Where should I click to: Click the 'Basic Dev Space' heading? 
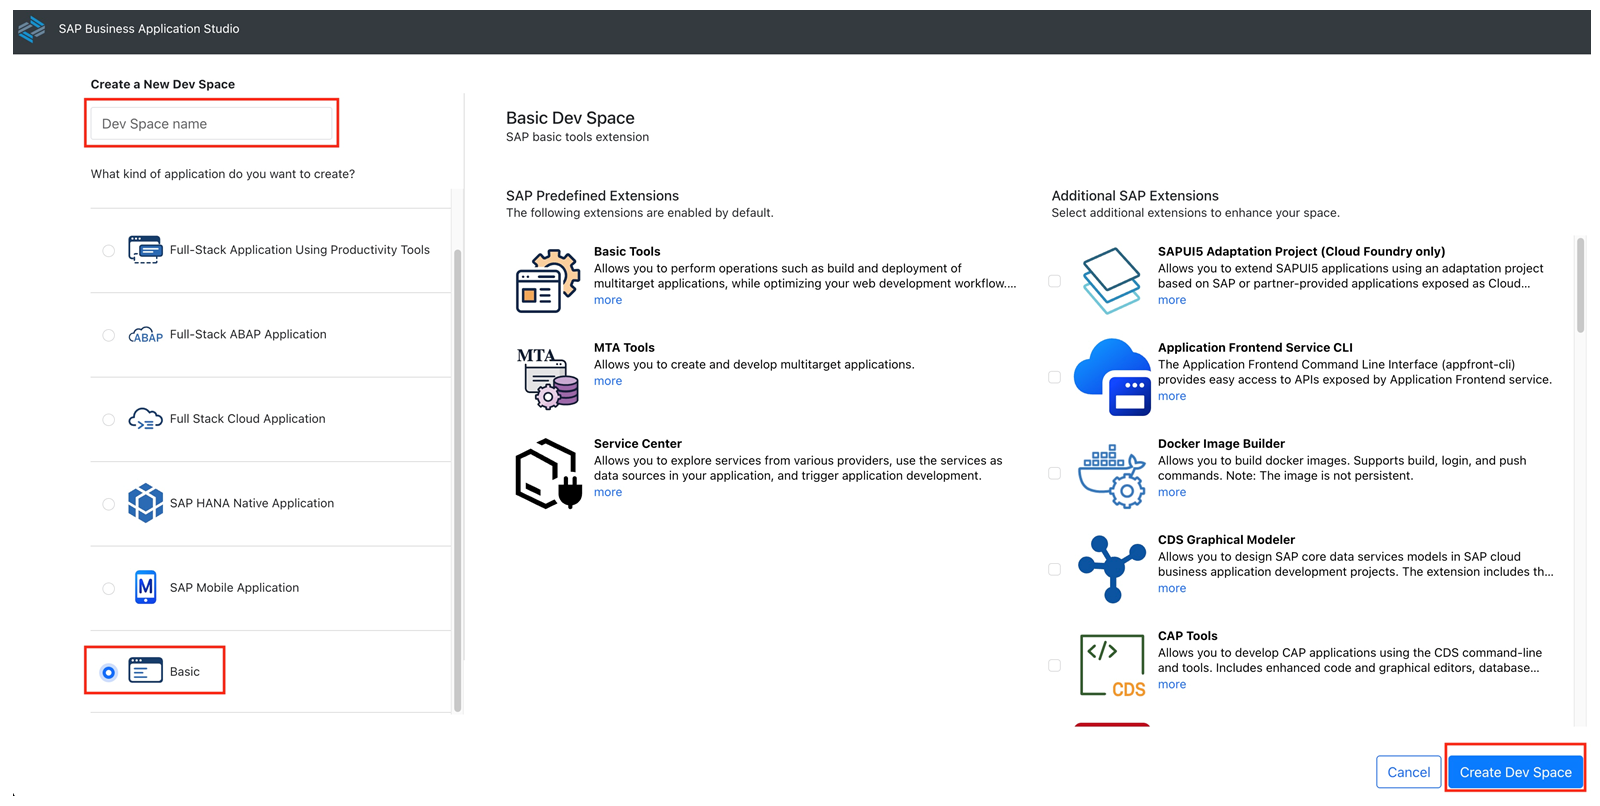(x=570, y=118)
